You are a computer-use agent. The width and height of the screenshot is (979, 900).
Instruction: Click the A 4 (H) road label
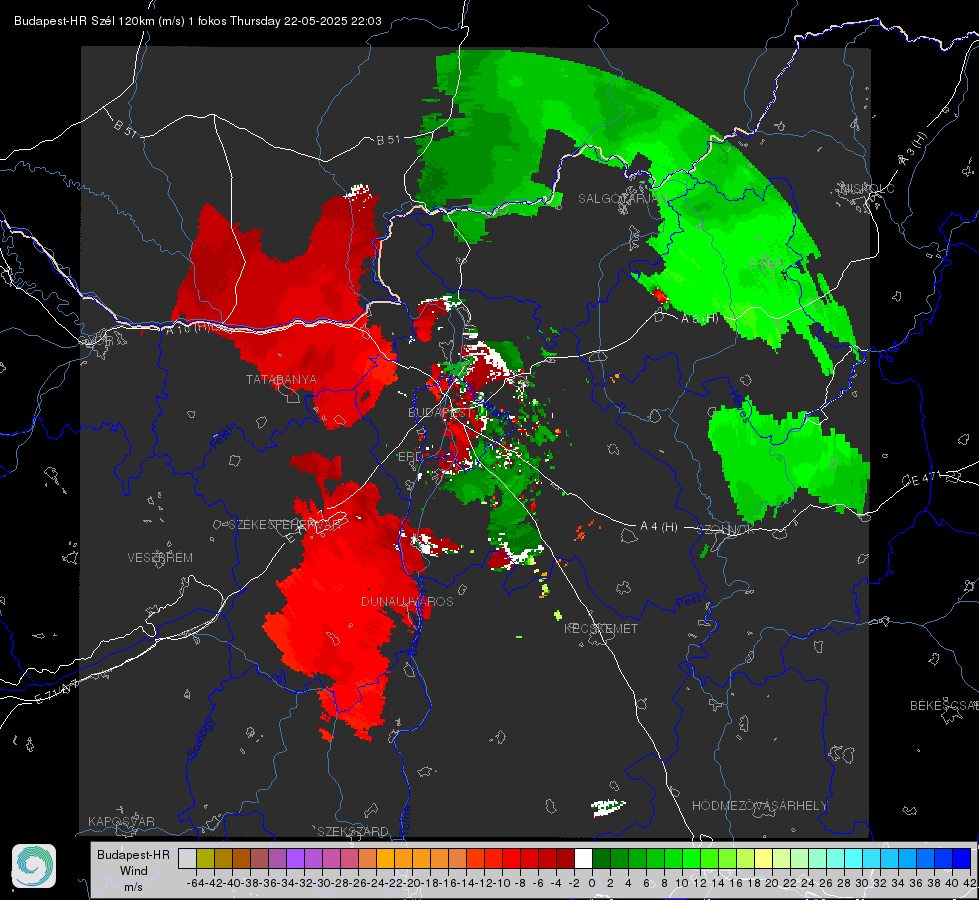659,527
